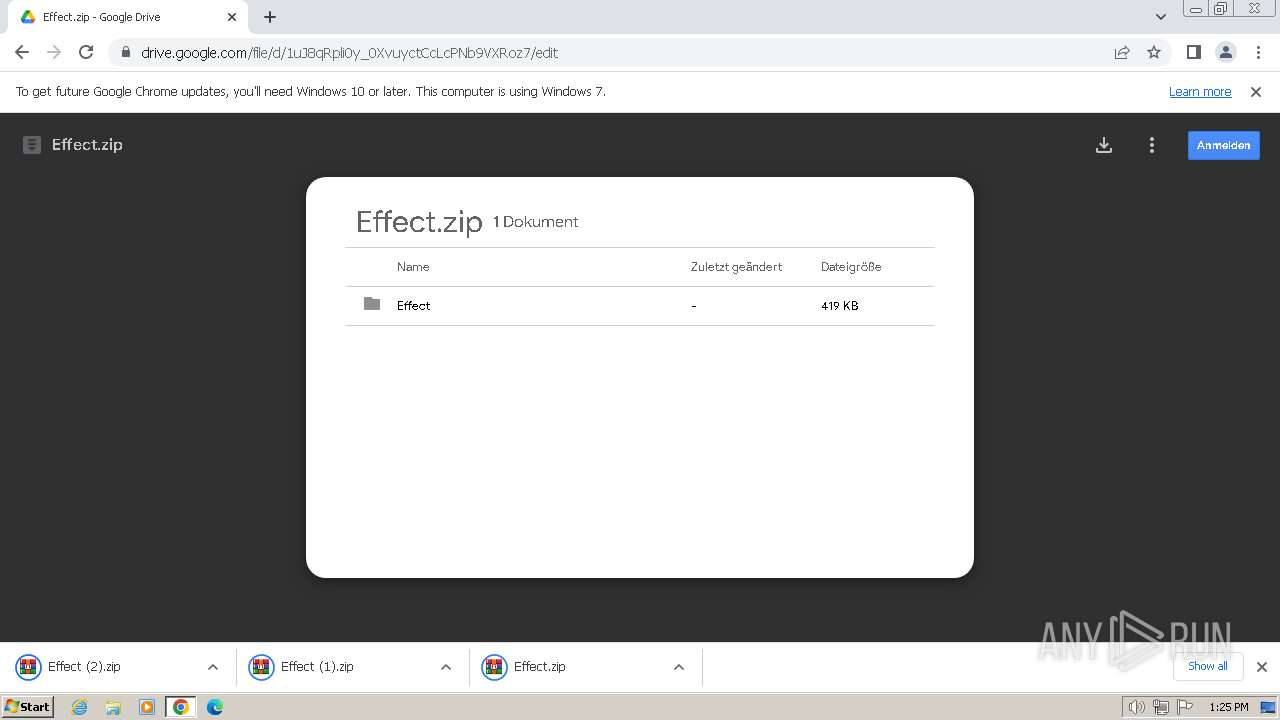The image size is (1280, 720).
Task: Go back to previous page
Action: tap(22, 52)
